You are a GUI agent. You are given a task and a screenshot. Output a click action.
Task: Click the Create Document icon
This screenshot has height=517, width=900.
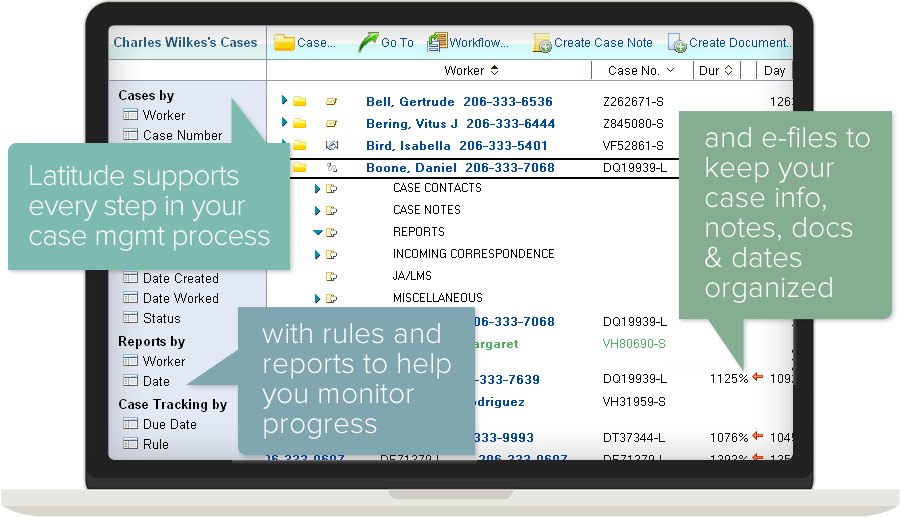point(677,43)
